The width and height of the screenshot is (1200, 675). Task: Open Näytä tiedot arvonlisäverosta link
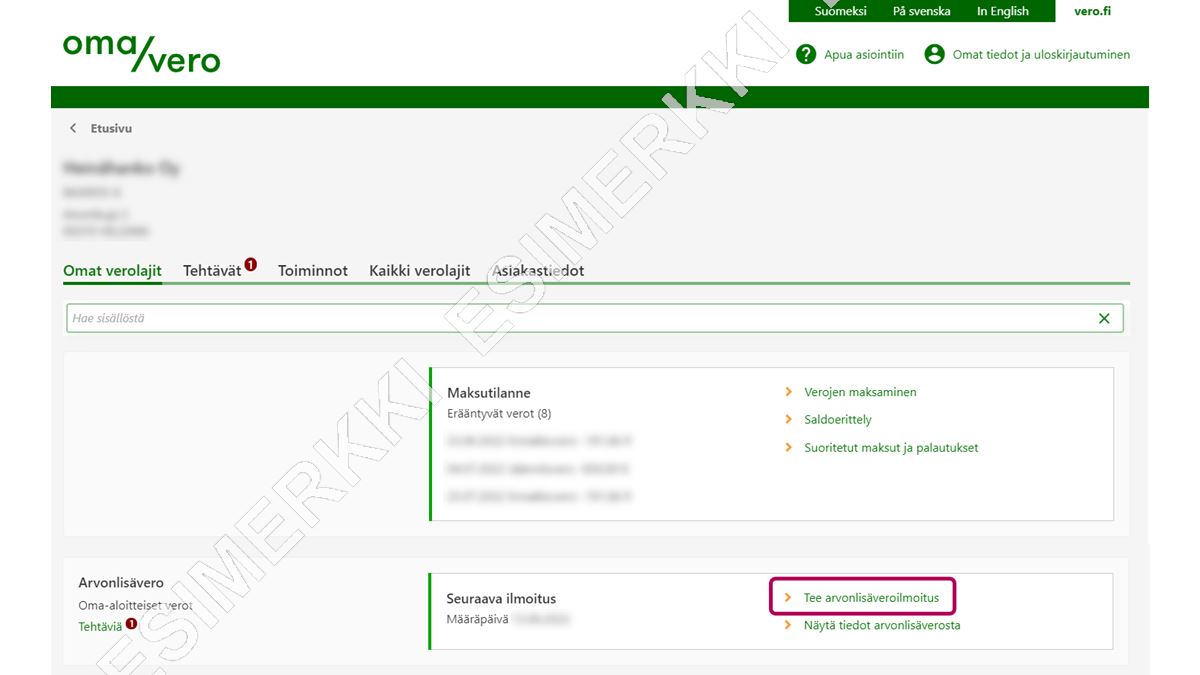pos(882,626)
